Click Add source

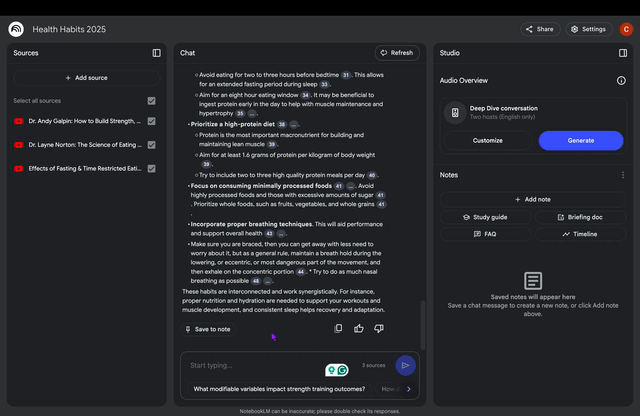coord(87,78)
